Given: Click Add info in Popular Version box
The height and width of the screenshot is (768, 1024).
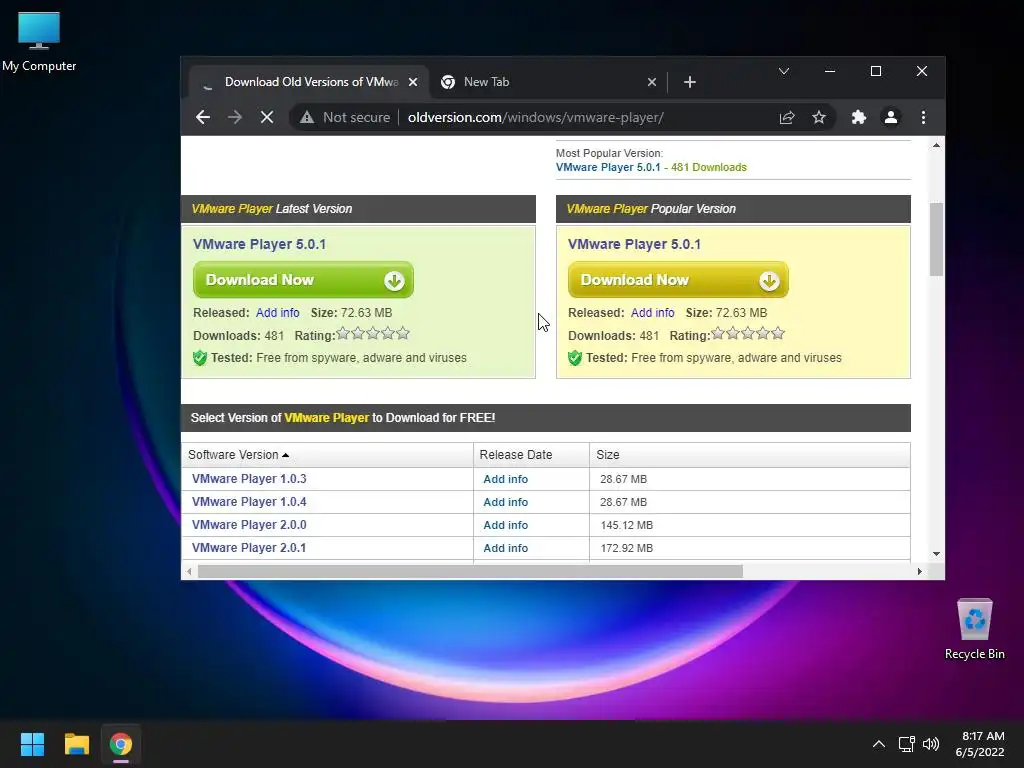Looking at the screenshot, I should (x=652, y=313).
